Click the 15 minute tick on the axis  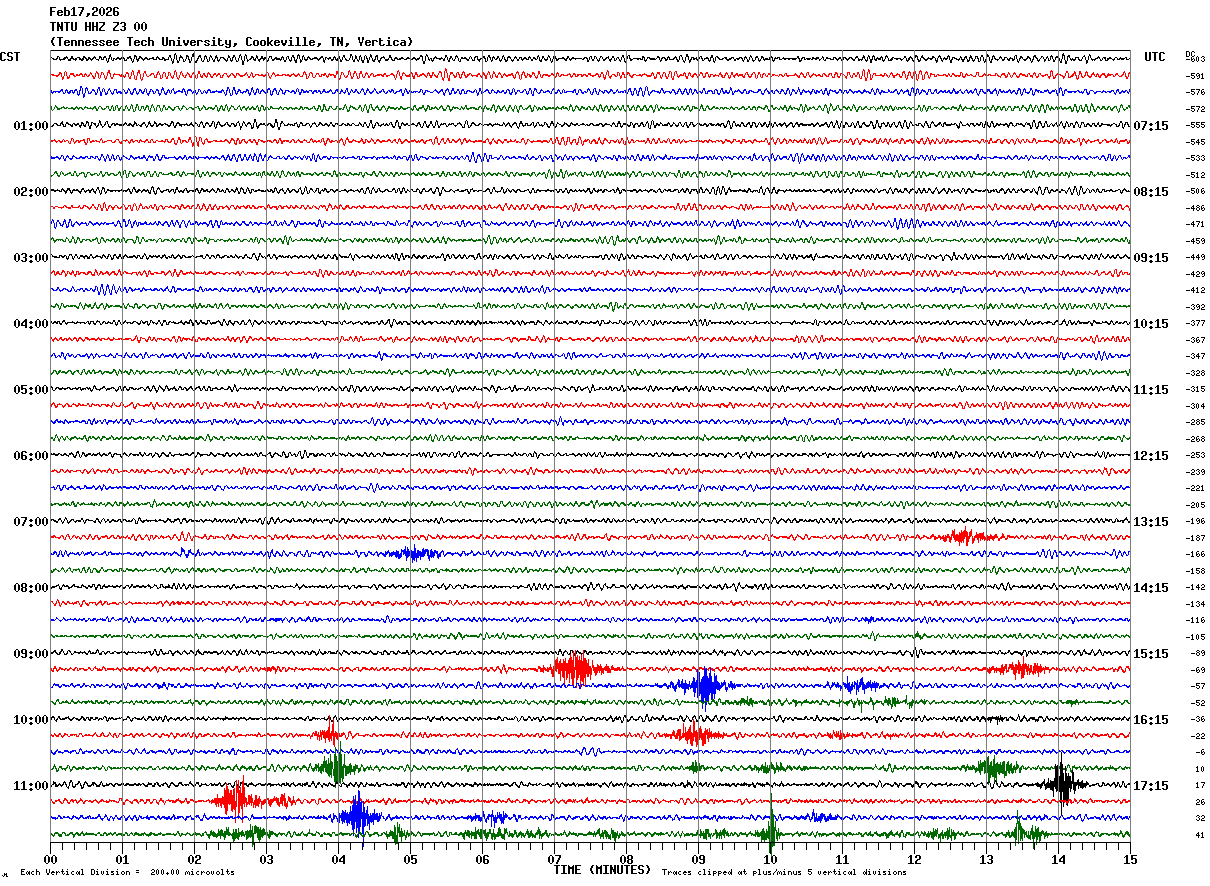pos(1130,859)
